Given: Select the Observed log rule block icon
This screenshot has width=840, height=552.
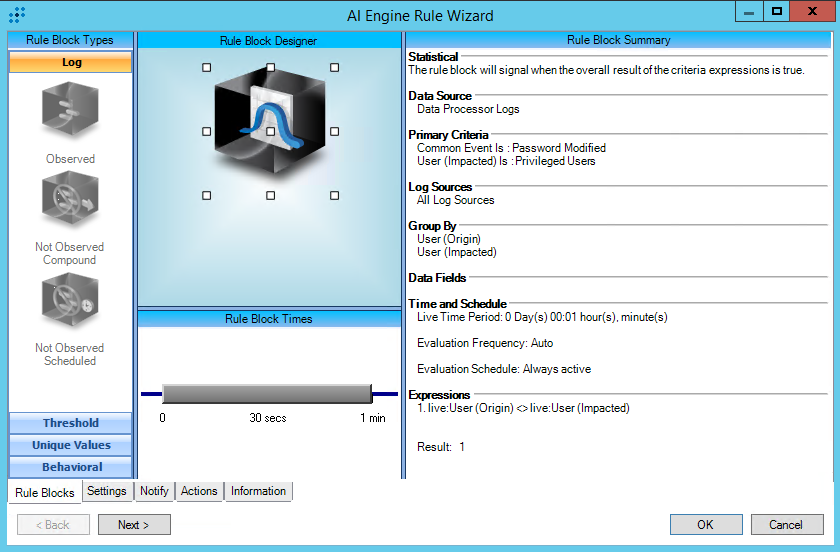Looking at the screenshot, I should pyautogui.click(x=70, y=112).
